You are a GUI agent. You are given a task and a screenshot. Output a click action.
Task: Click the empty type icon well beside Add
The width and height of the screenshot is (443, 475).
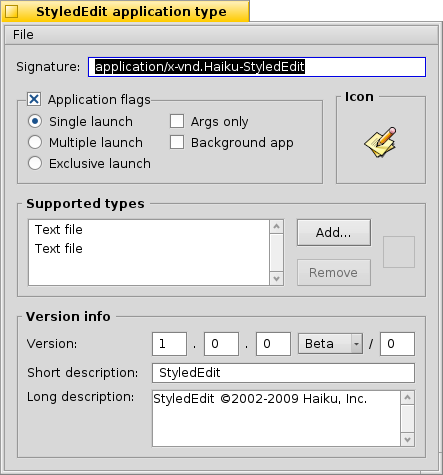[x=399, y=252]
